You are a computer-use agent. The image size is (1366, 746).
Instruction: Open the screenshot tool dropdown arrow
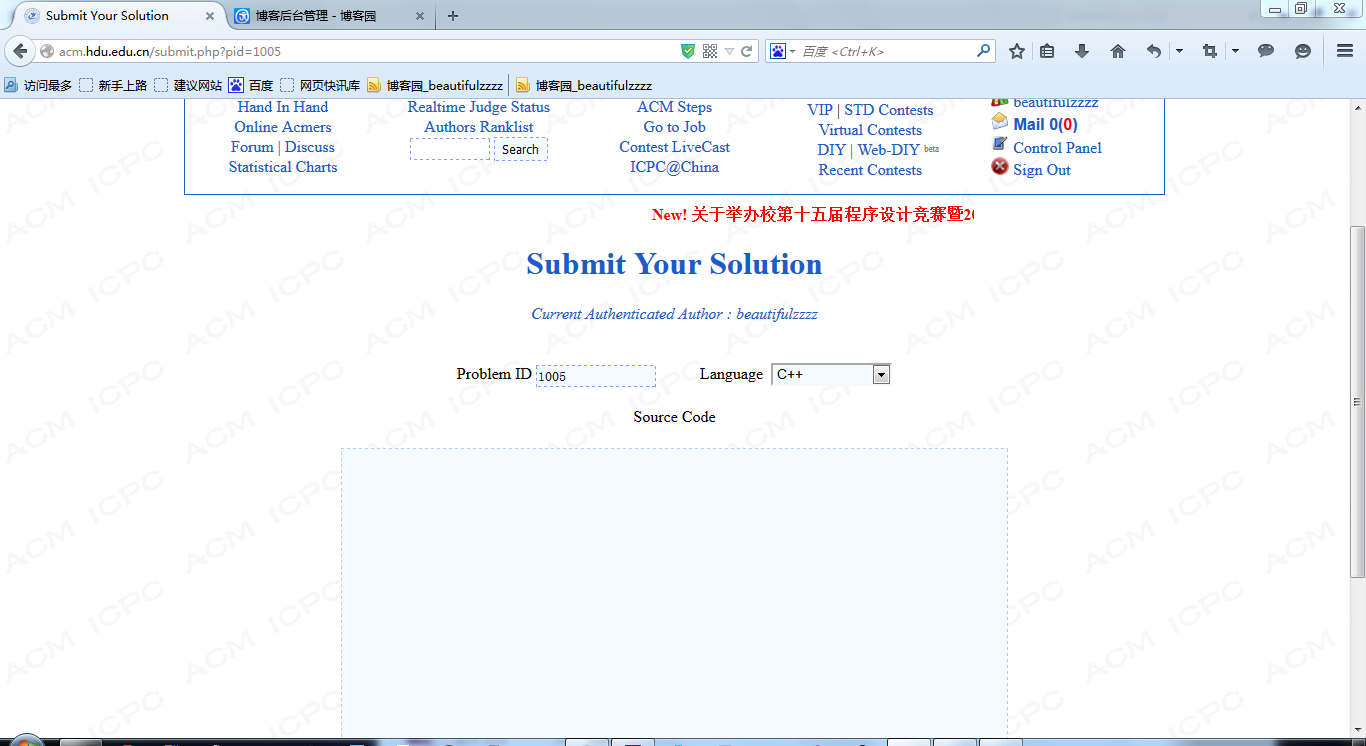(1236, 51)
